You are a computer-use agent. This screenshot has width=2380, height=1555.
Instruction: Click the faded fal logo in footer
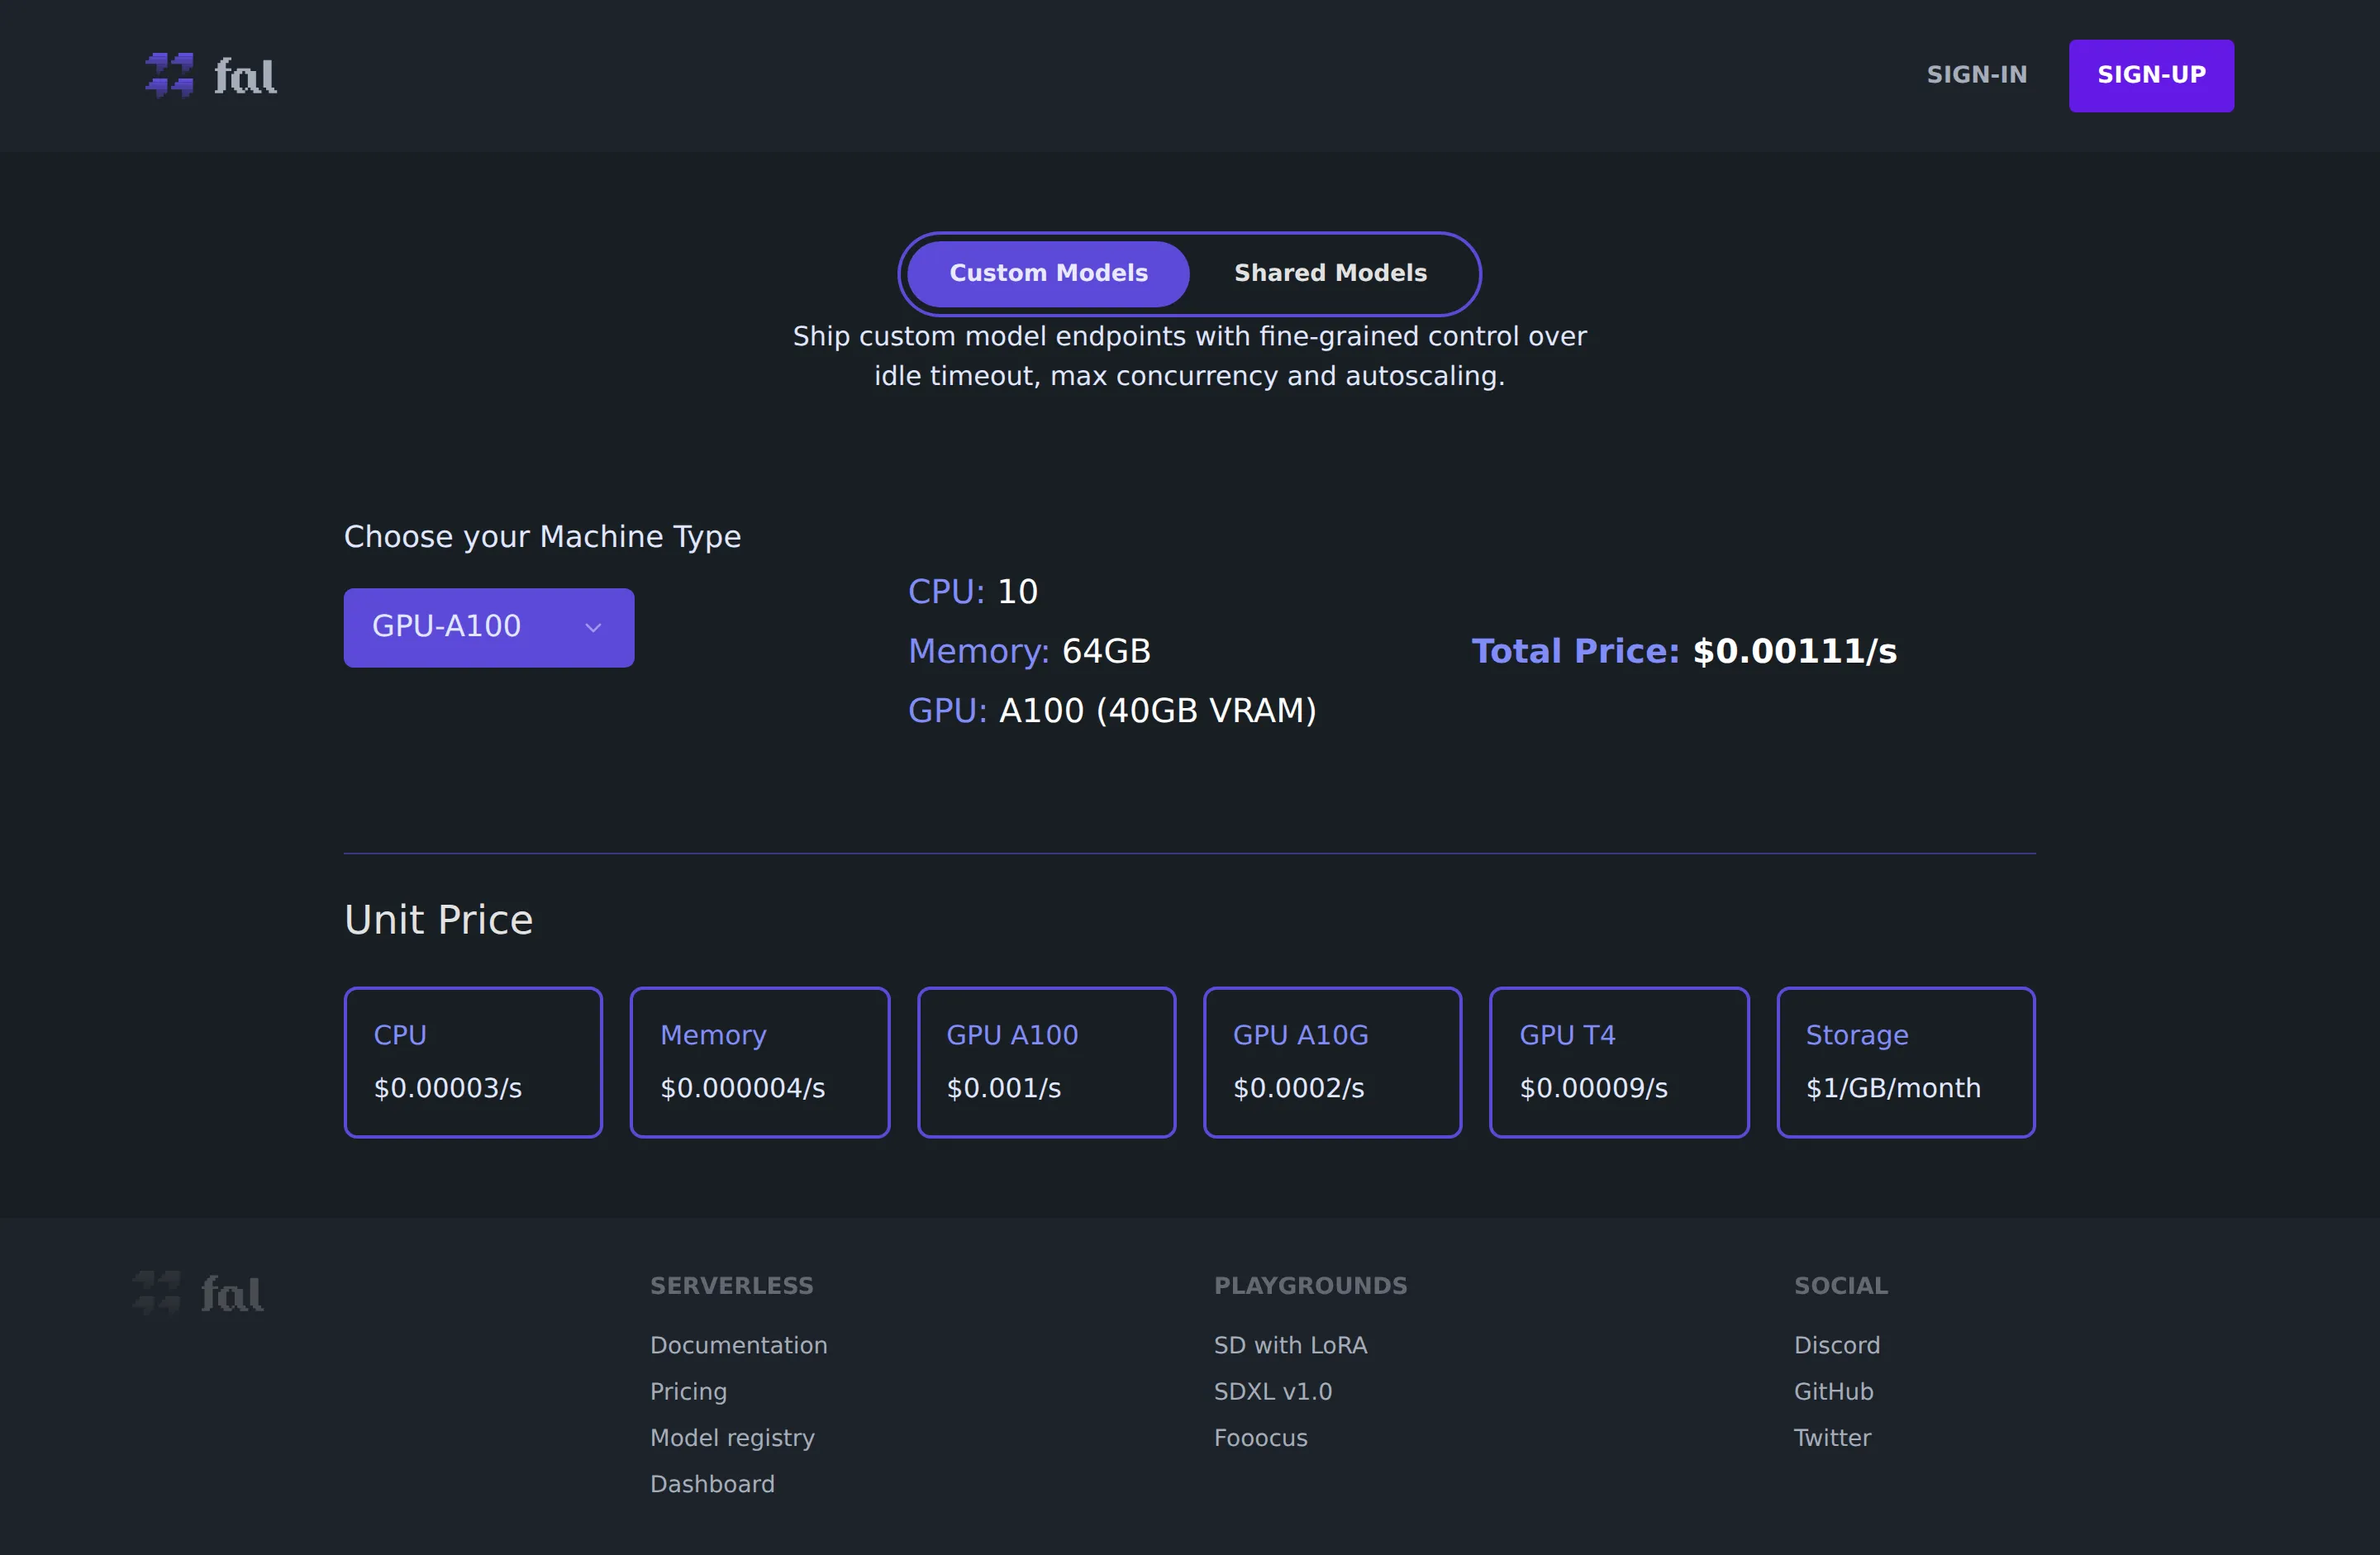click(198, 1293)
